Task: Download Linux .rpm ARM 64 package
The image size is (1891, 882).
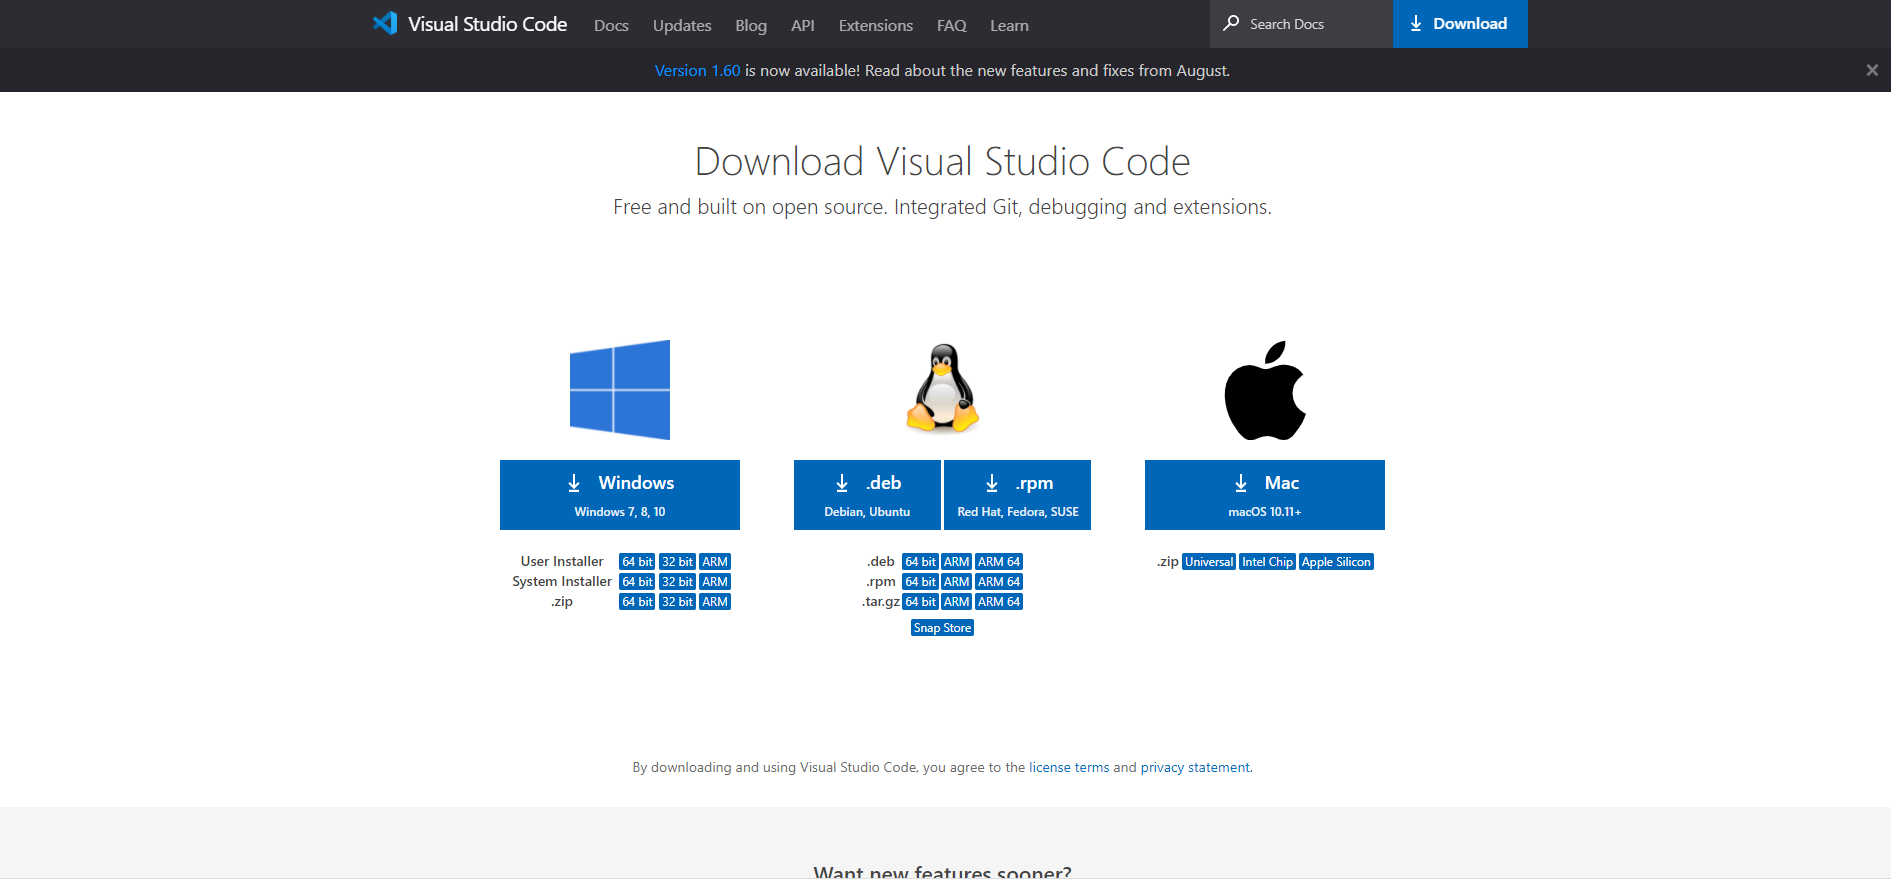Action: pos(999,582)
